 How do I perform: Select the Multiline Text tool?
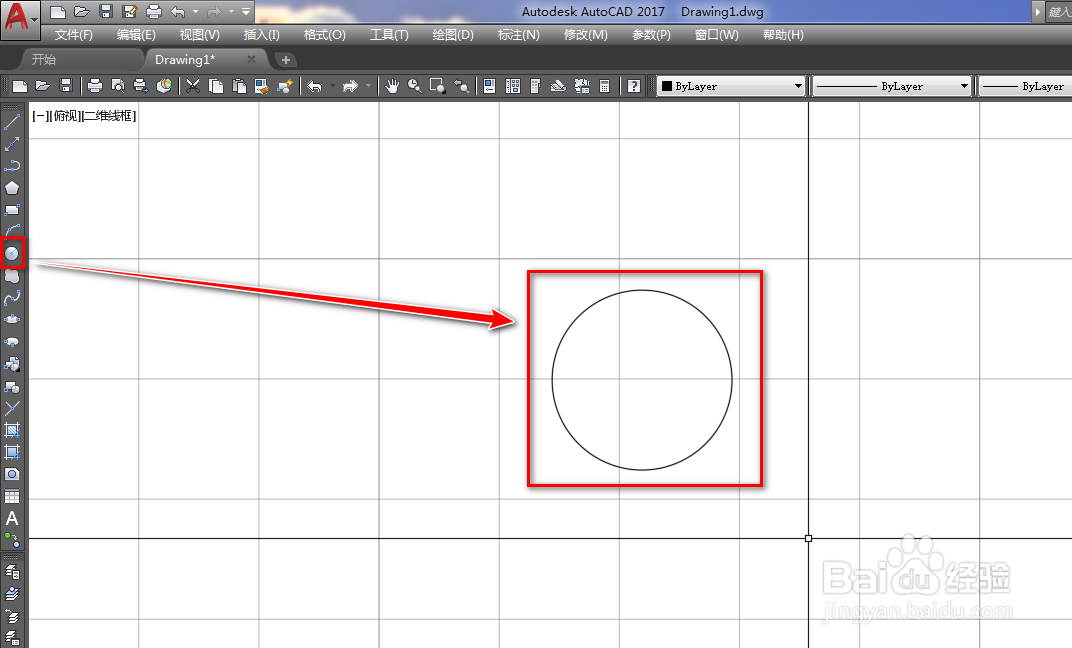[x=12, y=518]
